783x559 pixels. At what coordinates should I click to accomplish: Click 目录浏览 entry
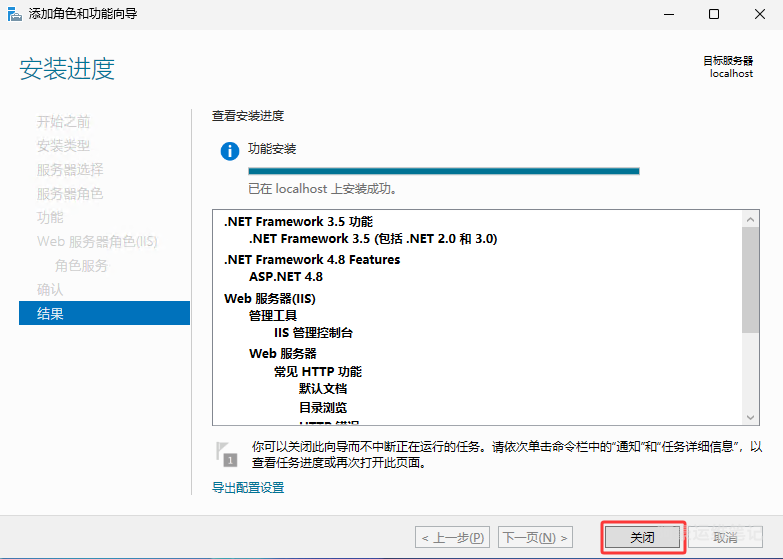pos(323,407)
